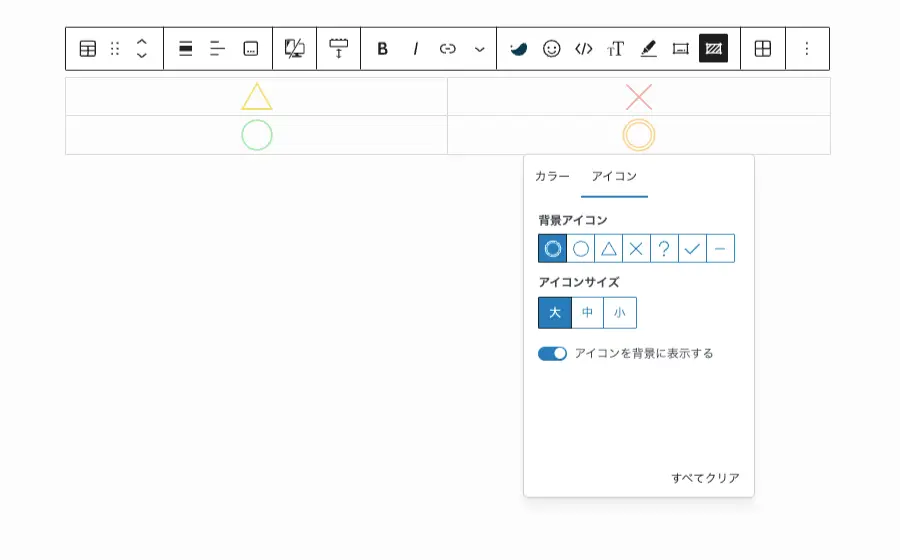This screenshot has width=900, height=560.
Task: Move block up with the up chevron
Action: click(142, 42)
